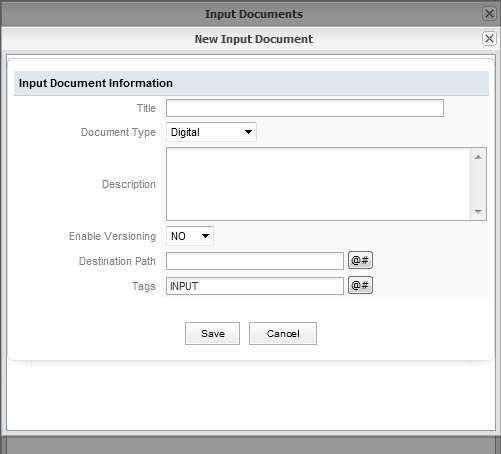Click the Description scrollbar down arrow

click(478, 211)
